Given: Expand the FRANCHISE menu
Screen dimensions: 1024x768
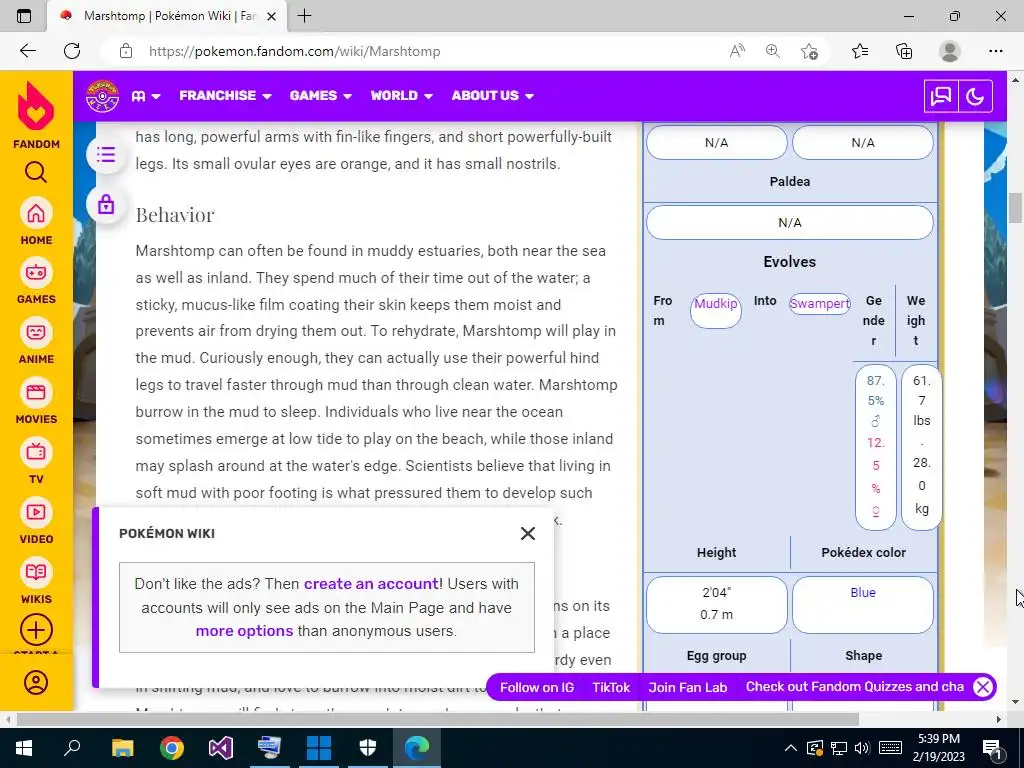Looking at the screenshot, I should click(225, 95).
